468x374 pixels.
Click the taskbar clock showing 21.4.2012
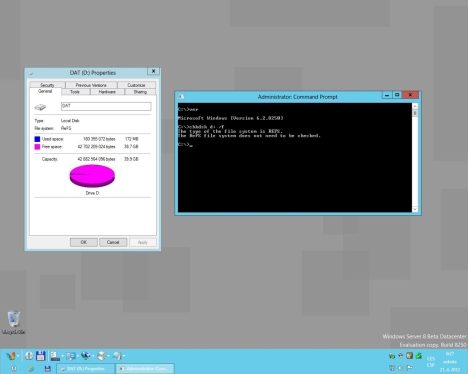450,362
